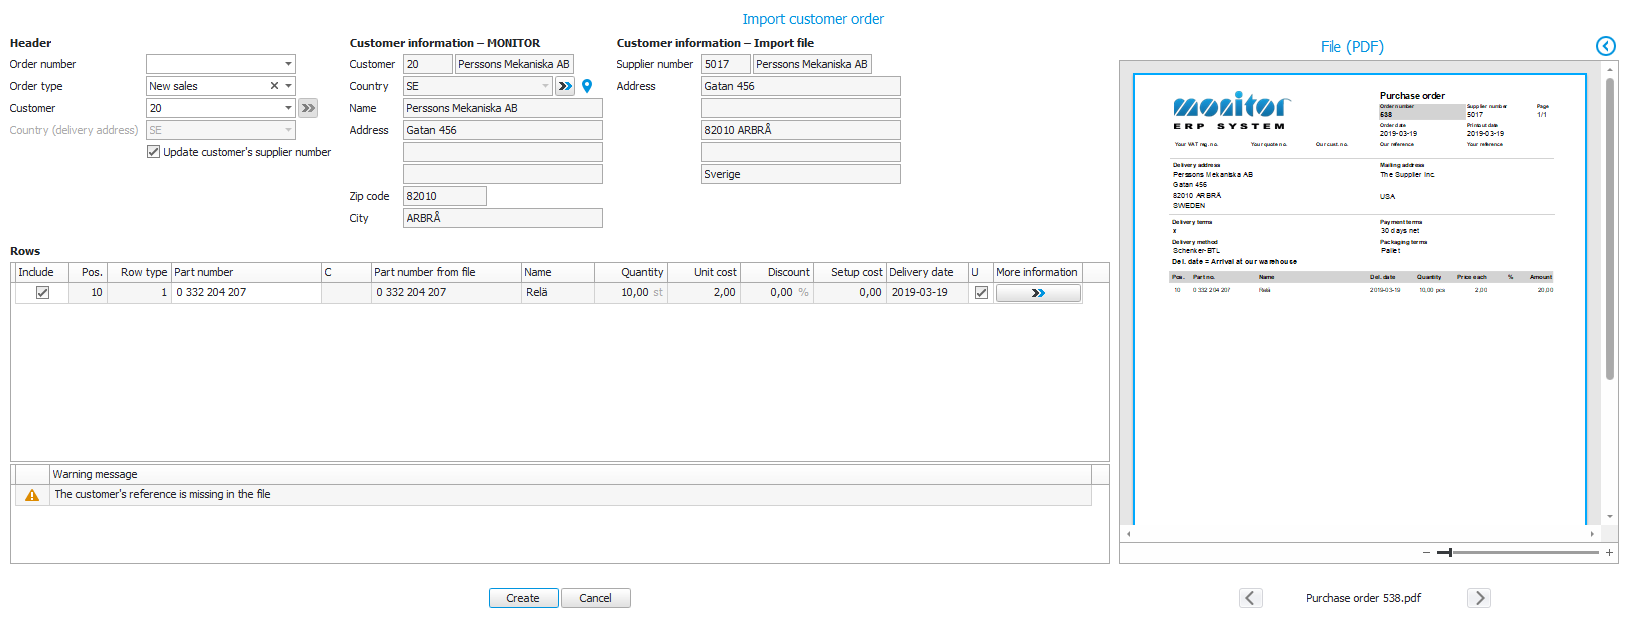Screen dimensions: 1629x618
Task: Click the quantity cell 10,00 st
Action: click(630, 293)
